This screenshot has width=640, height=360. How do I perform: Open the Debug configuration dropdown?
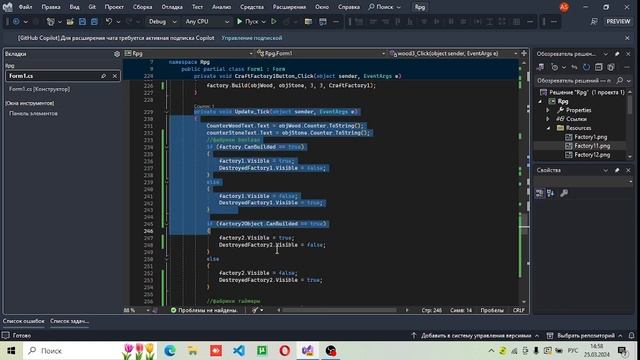162,22
